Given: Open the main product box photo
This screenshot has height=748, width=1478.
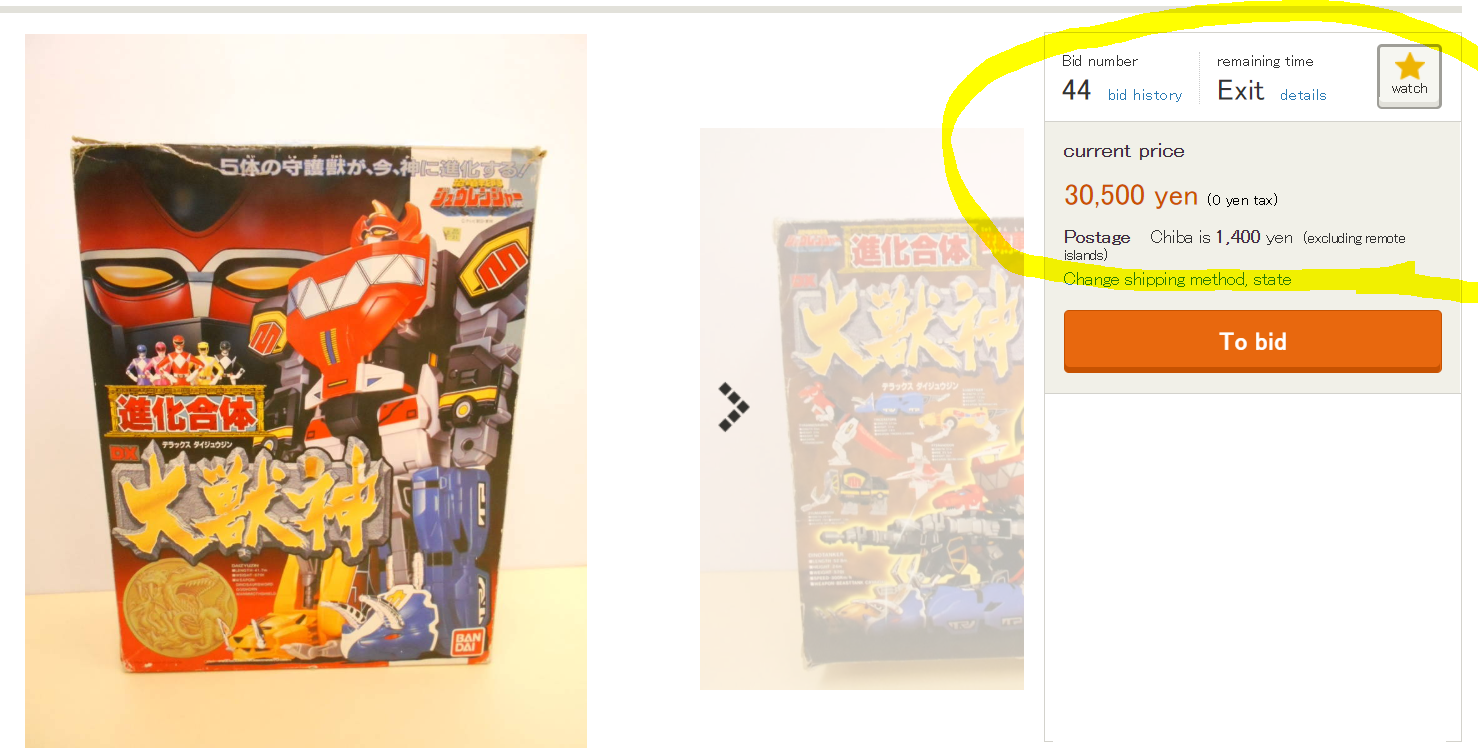Looking at the screenshot, I should pyautogui.click(x=306, y=391).
